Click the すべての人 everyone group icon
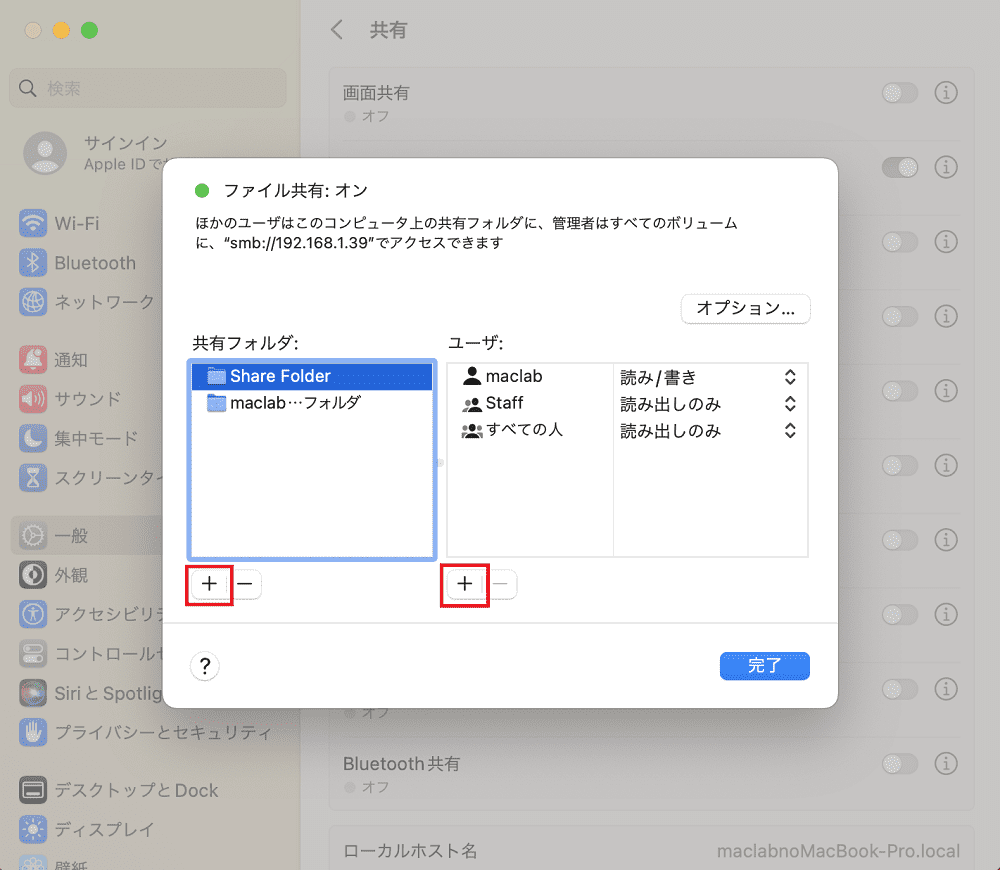 (472, 431)
